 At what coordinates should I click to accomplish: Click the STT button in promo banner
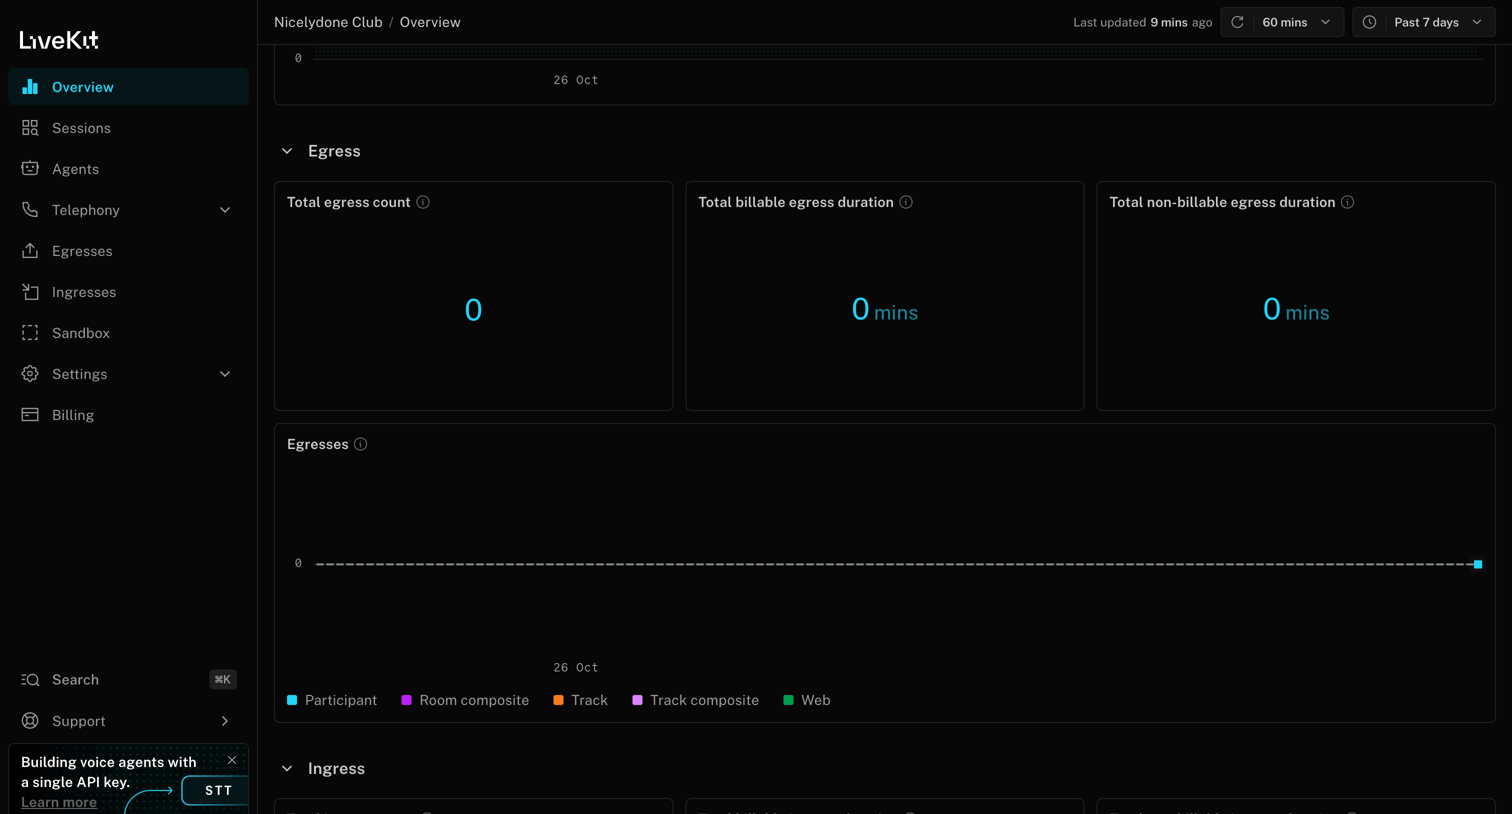(216, 790)
